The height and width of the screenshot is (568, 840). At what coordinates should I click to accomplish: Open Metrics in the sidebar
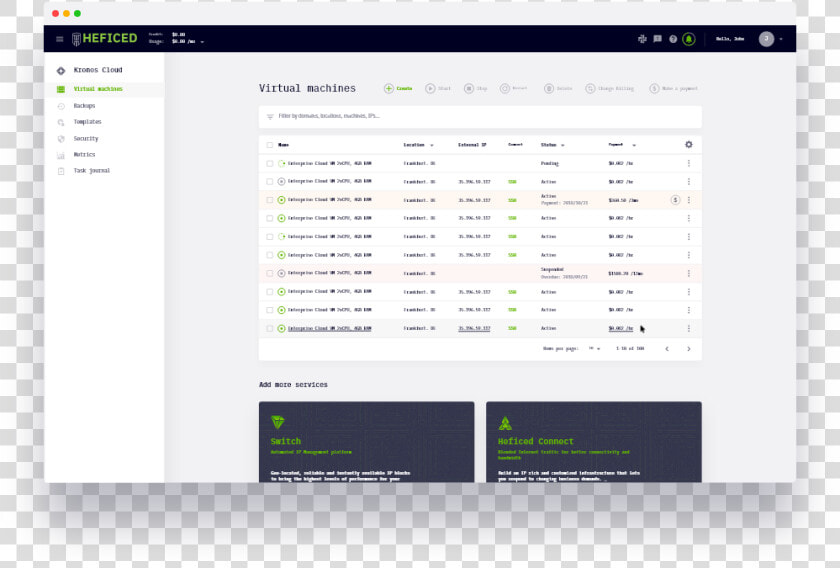click(x=84, y=155)
